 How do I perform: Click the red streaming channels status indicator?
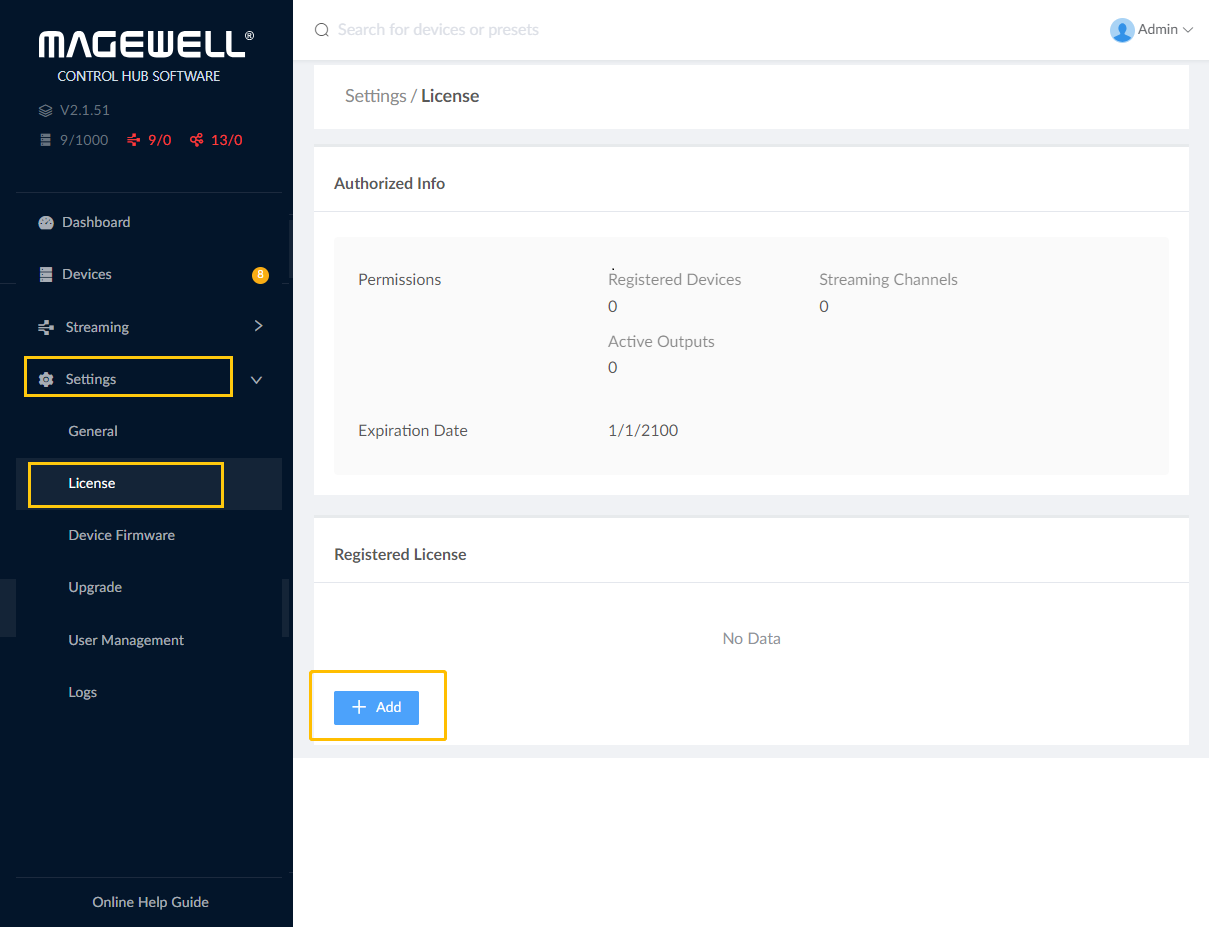(x=149, y=140)
